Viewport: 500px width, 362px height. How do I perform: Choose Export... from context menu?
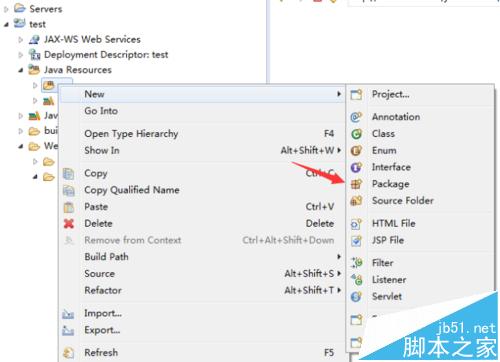202,330
